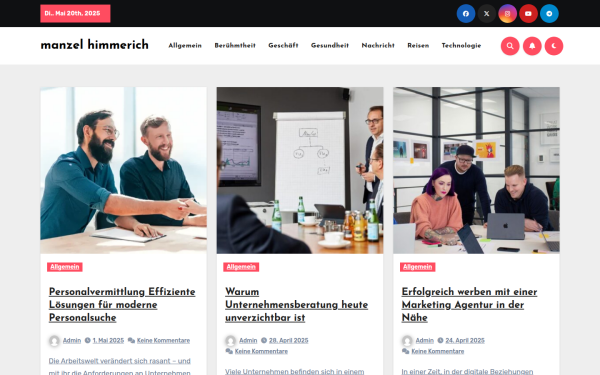Click the date badge Di., Mai 20th, 2025
The image size is (600, 375).
(x=75, y=13)
